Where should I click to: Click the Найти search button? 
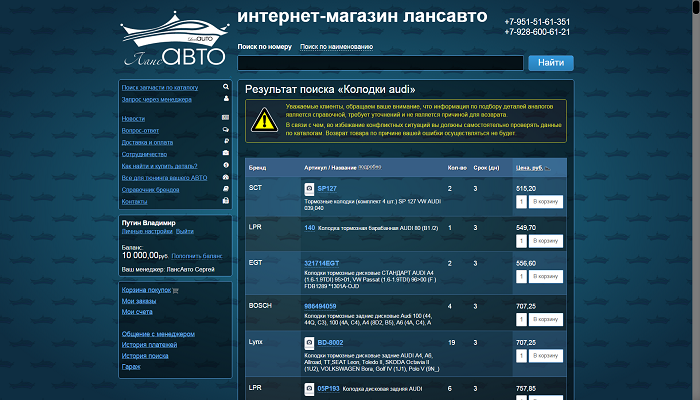551,63
